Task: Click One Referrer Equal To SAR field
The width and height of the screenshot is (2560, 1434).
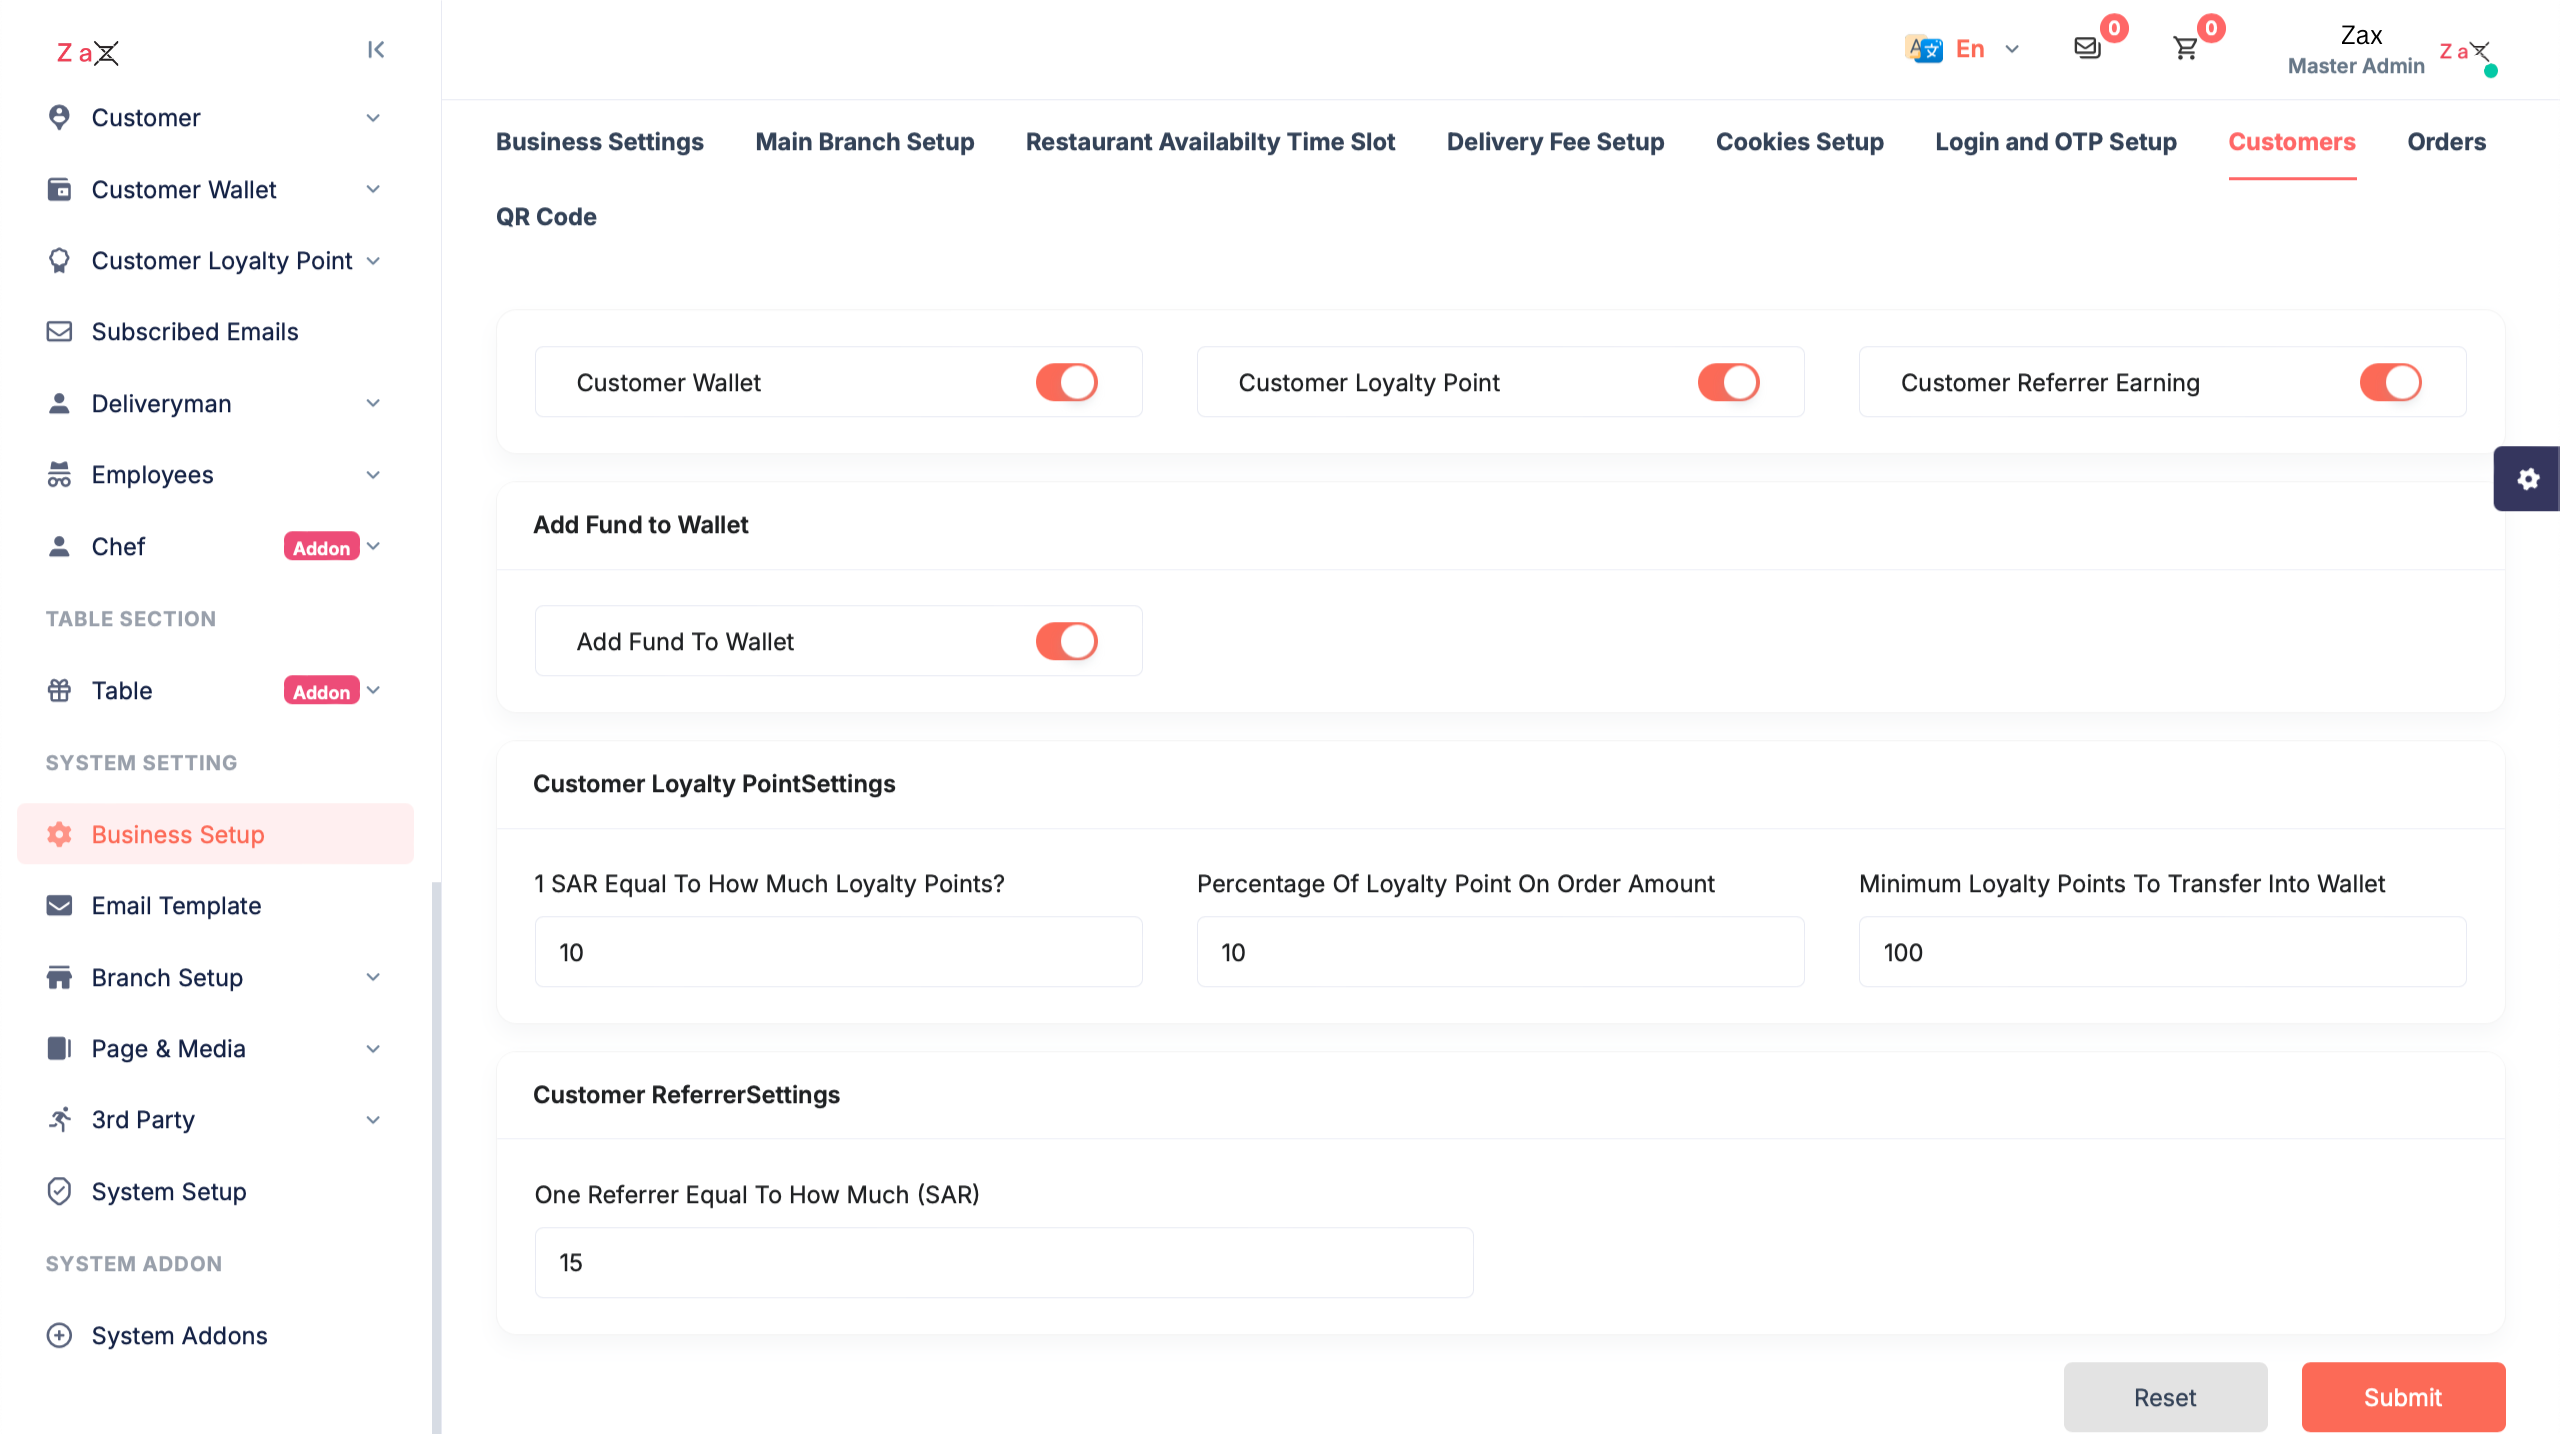Action: pos(1004,1263)
